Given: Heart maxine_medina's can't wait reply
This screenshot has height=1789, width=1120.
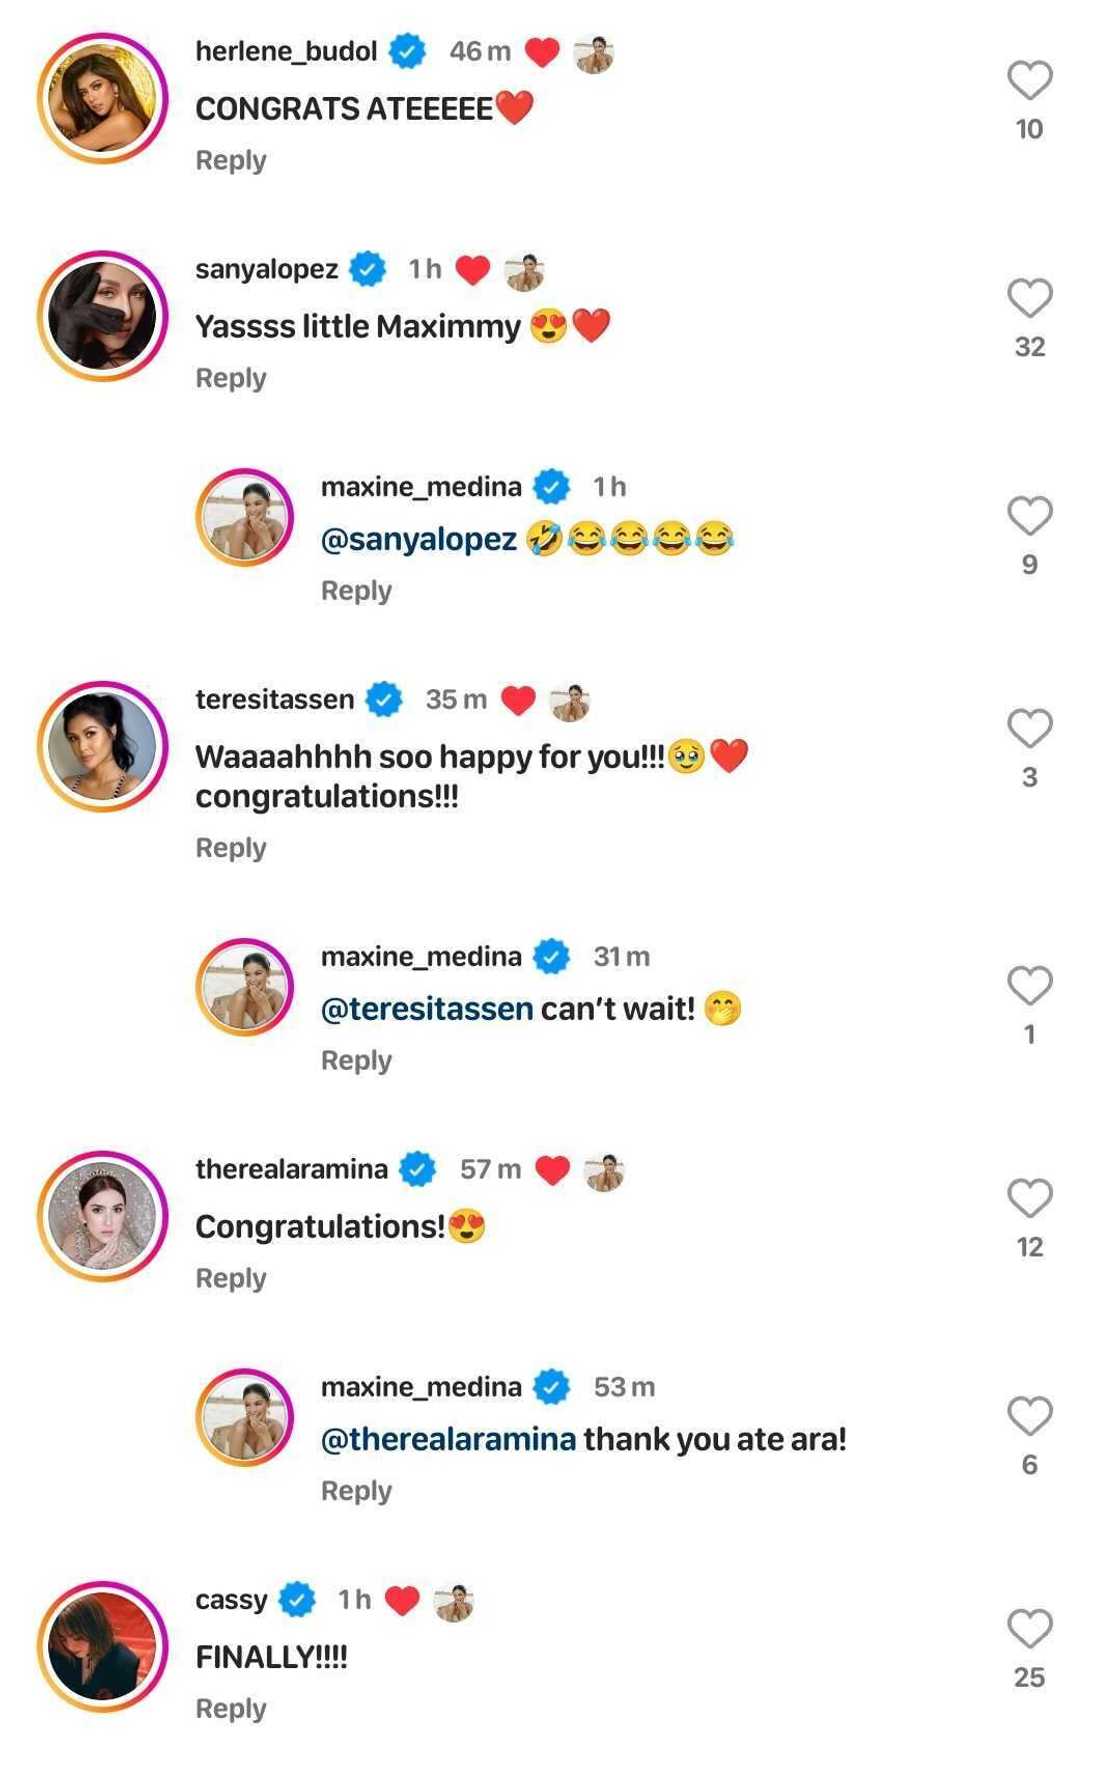Looking at the screenshot, I should coord(1029,986).
